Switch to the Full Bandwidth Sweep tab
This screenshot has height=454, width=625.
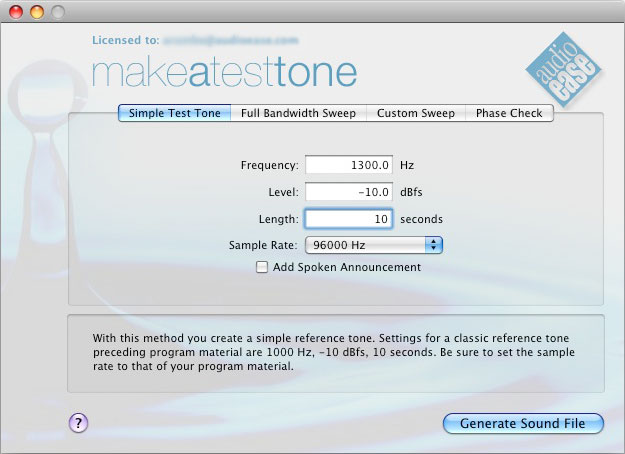(298, 113)
